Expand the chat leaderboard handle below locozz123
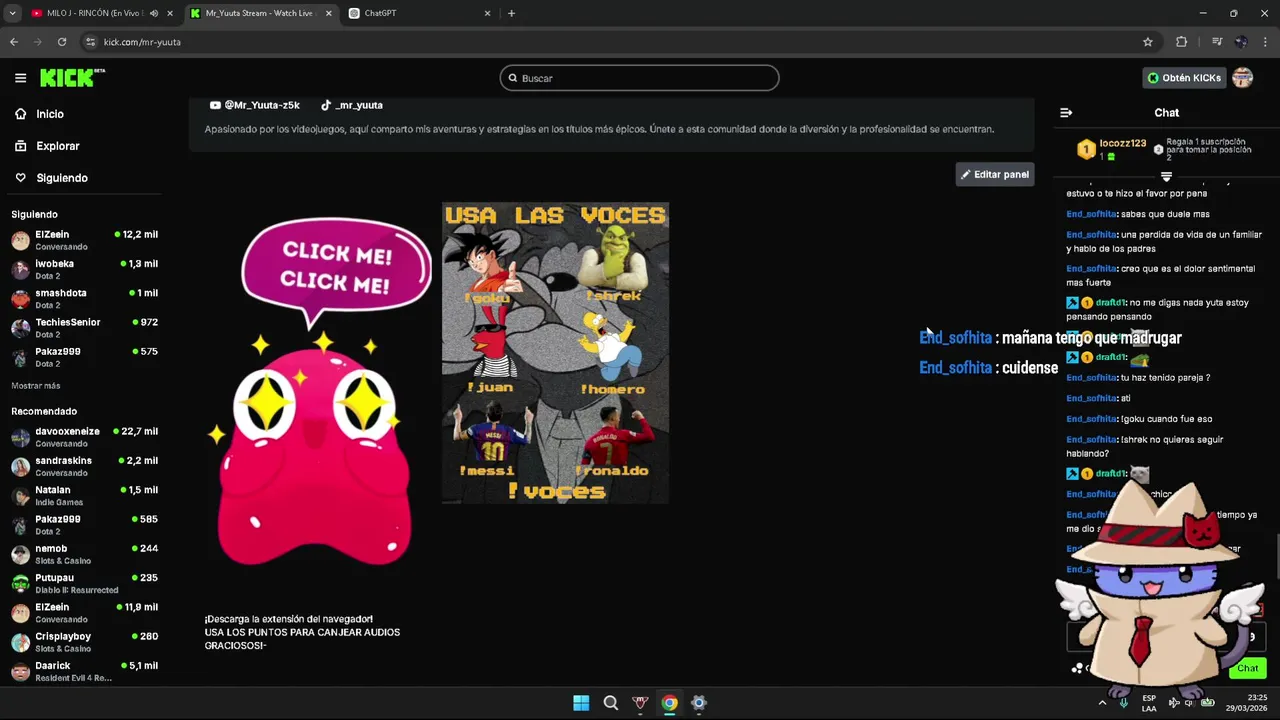The height and width of the screenshot is (720, 1280). 1166,176
